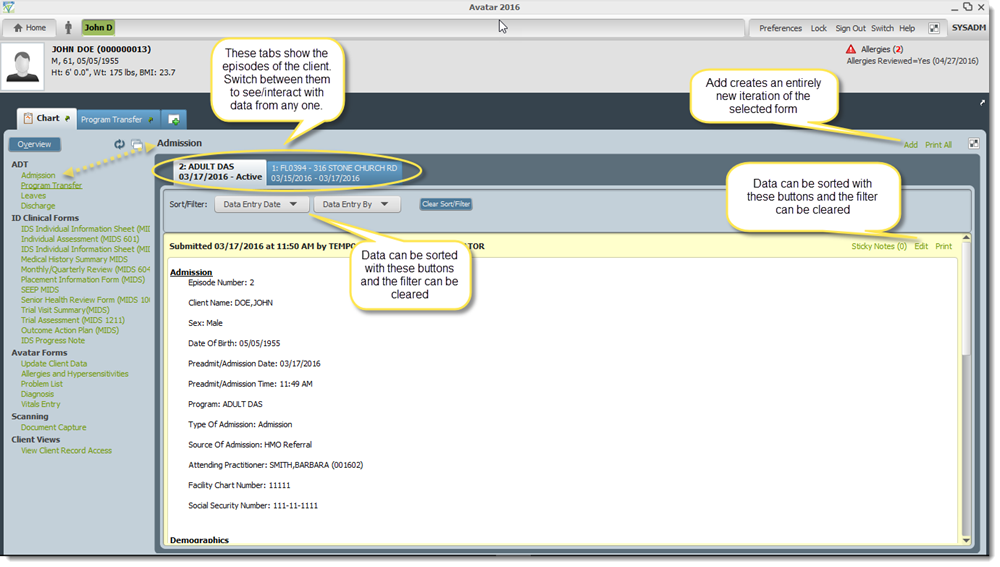Click the Home button

30,27
